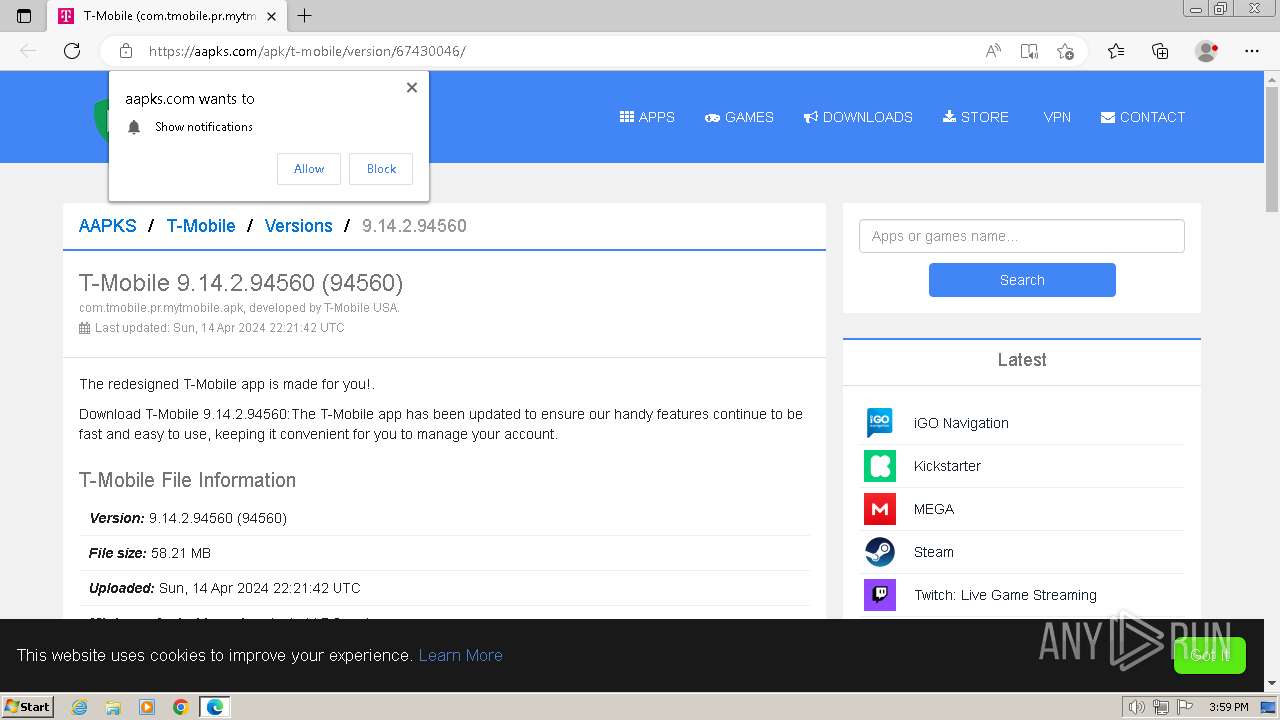
Task: Open File Explorer from taskbar
Action: pos(113,707)
